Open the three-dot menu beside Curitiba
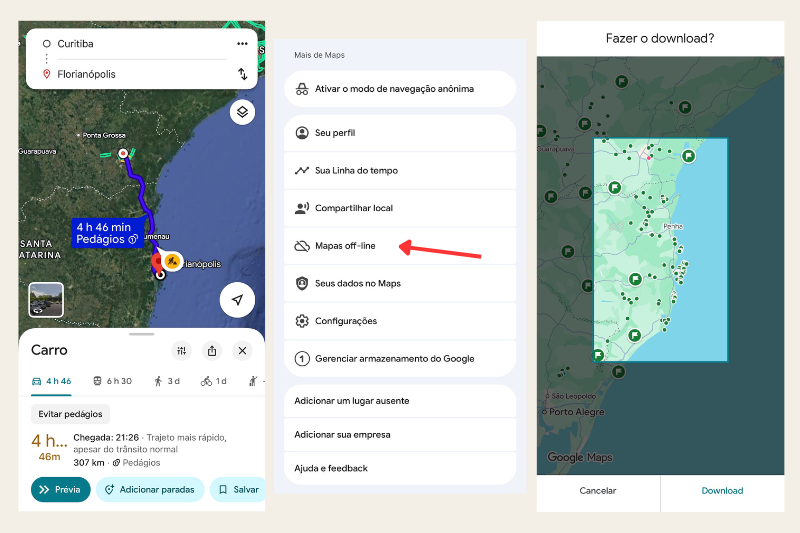This screenshot has height=533, width=800. pyautogui.click(x=242, y=44)
